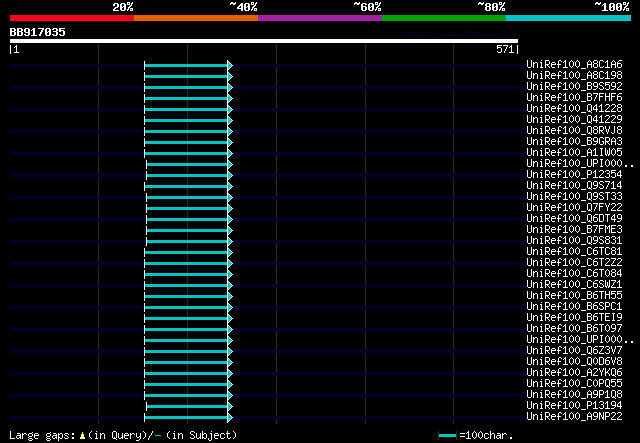Open the UniRef100_B6T097 entry
The image size is (640, 443).
(x=574, y=329)
